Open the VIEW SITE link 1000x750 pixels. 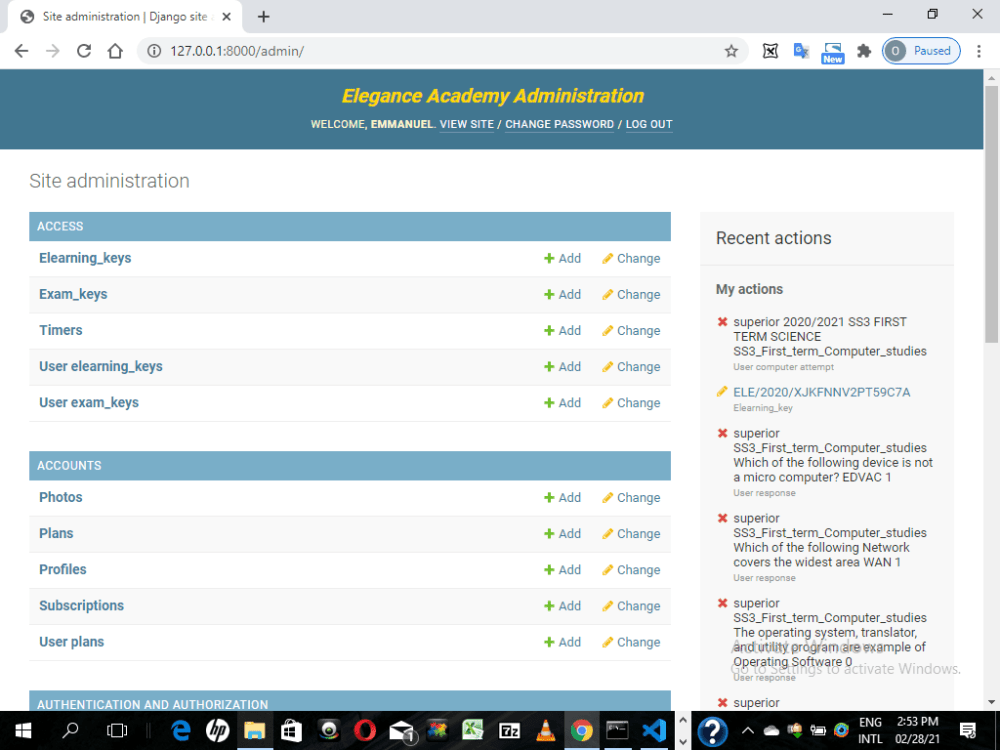(x=466, y=124)
